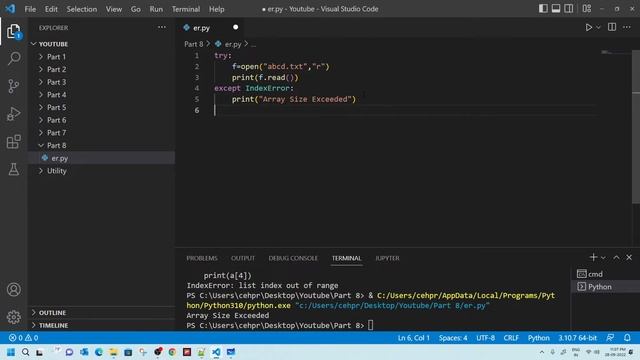Open Chrome from the taskbar
This screenshot has width=640, height=360.
pos(172,352)
